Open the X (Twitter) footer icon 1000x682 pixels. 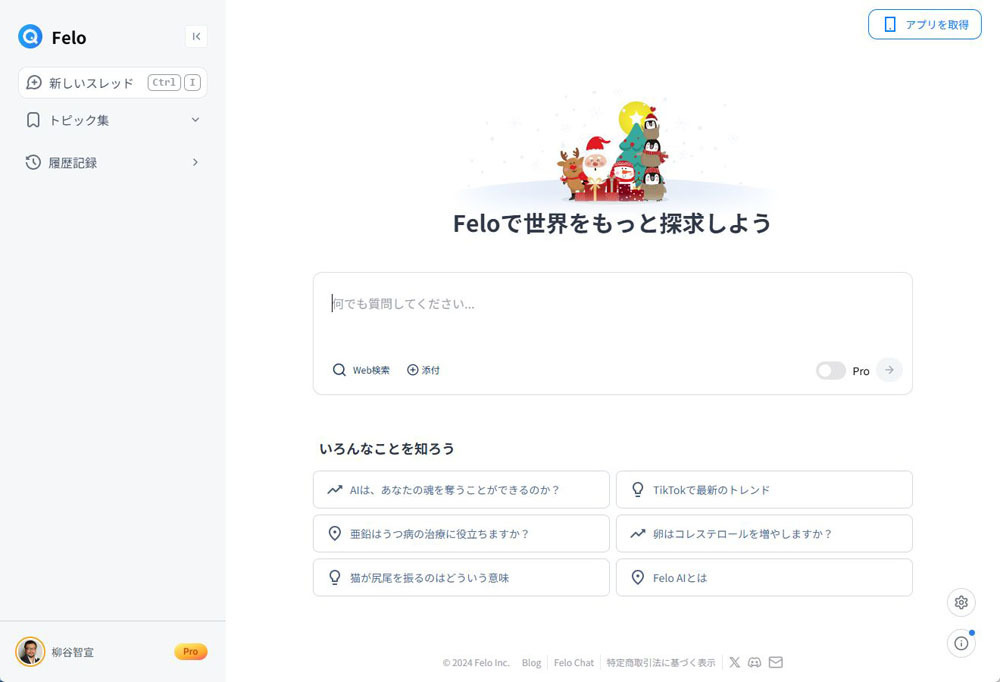pos(735,662)
